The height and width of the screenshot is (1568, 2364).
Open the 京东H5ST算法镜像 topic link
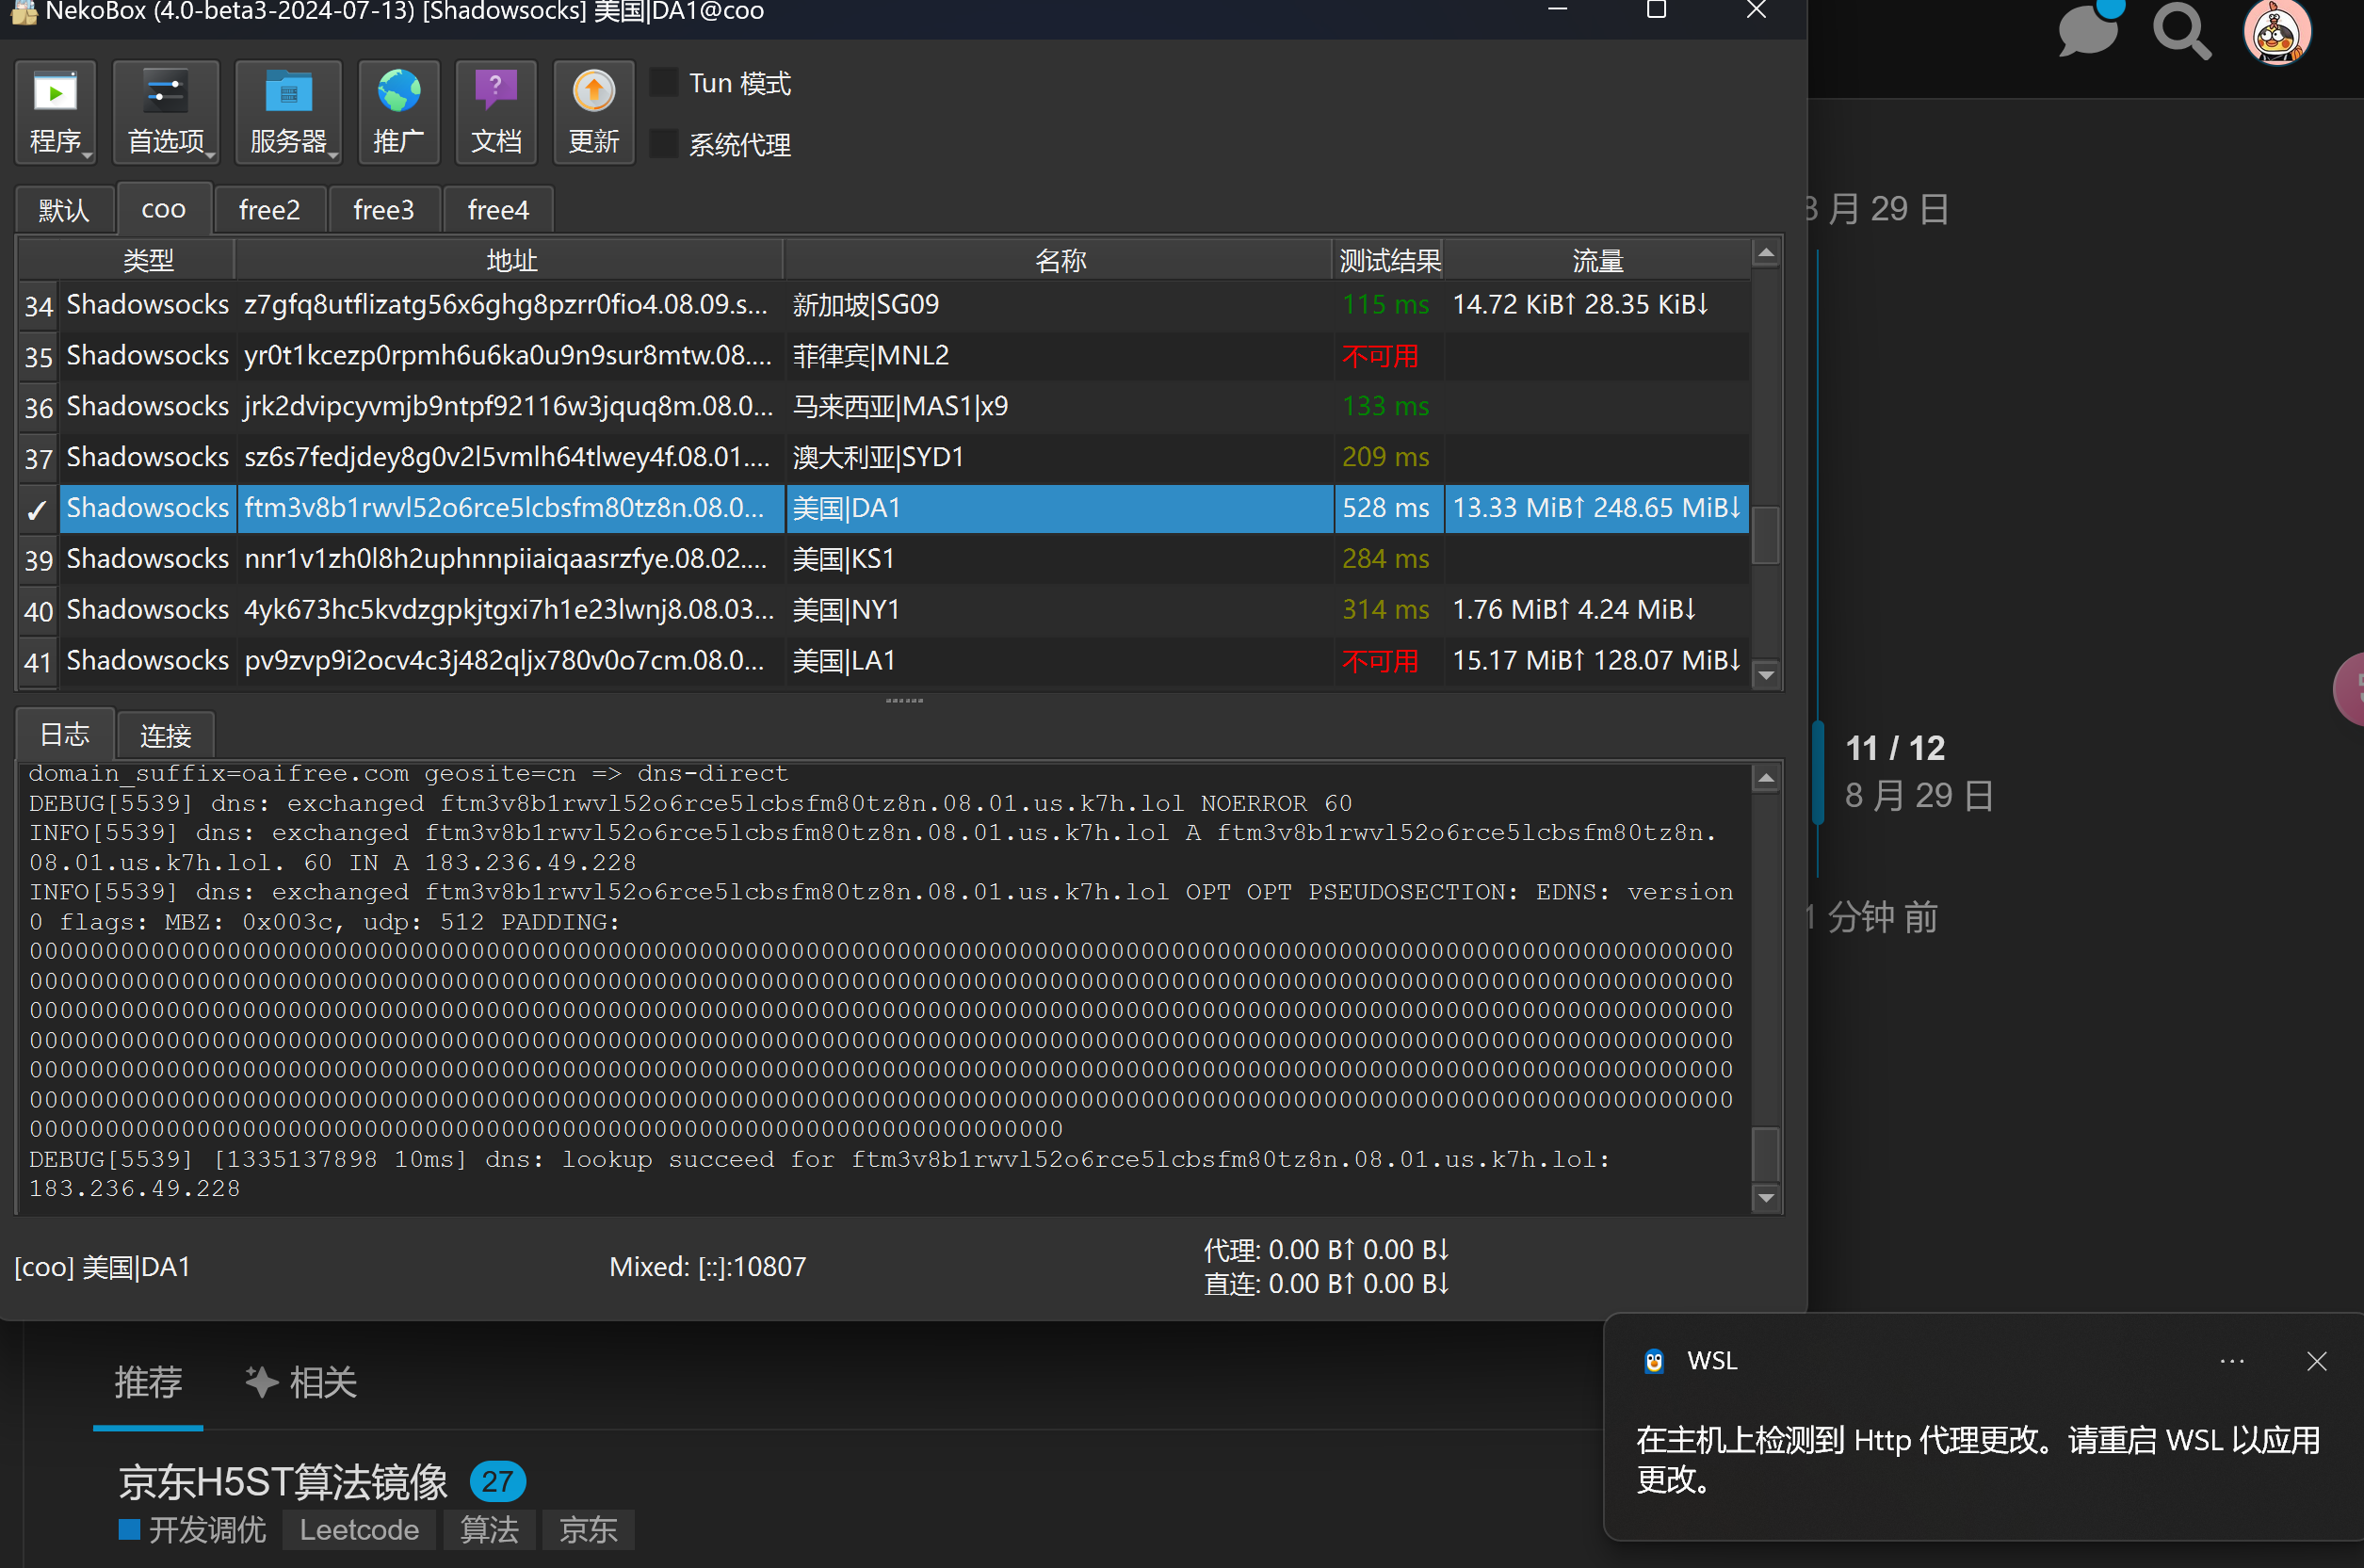(x=283, y=1482)
